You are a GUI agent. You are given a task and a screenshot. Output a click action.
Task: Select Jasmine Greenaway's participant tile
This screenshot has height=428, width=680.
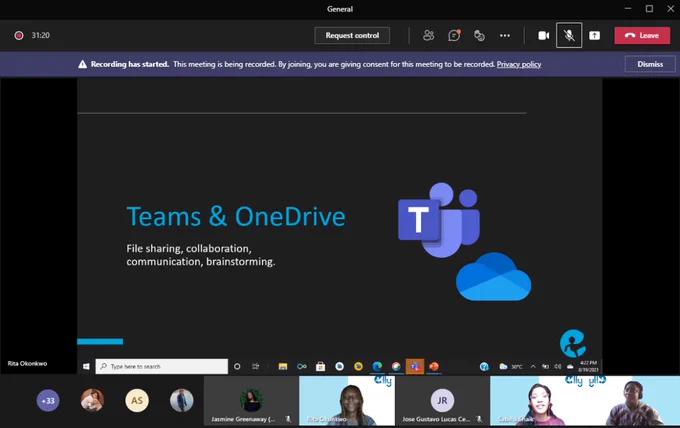point(251,401)
